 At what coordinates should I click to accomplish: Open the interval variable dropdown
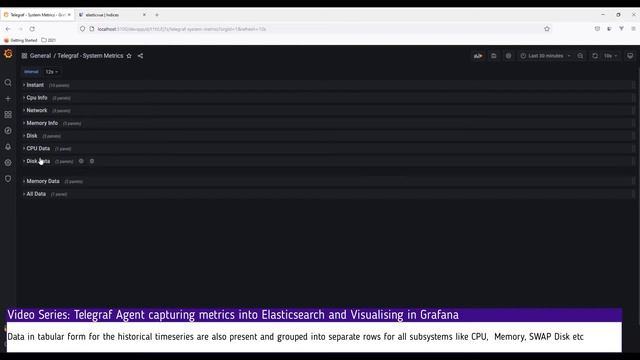tap(51, 72)
